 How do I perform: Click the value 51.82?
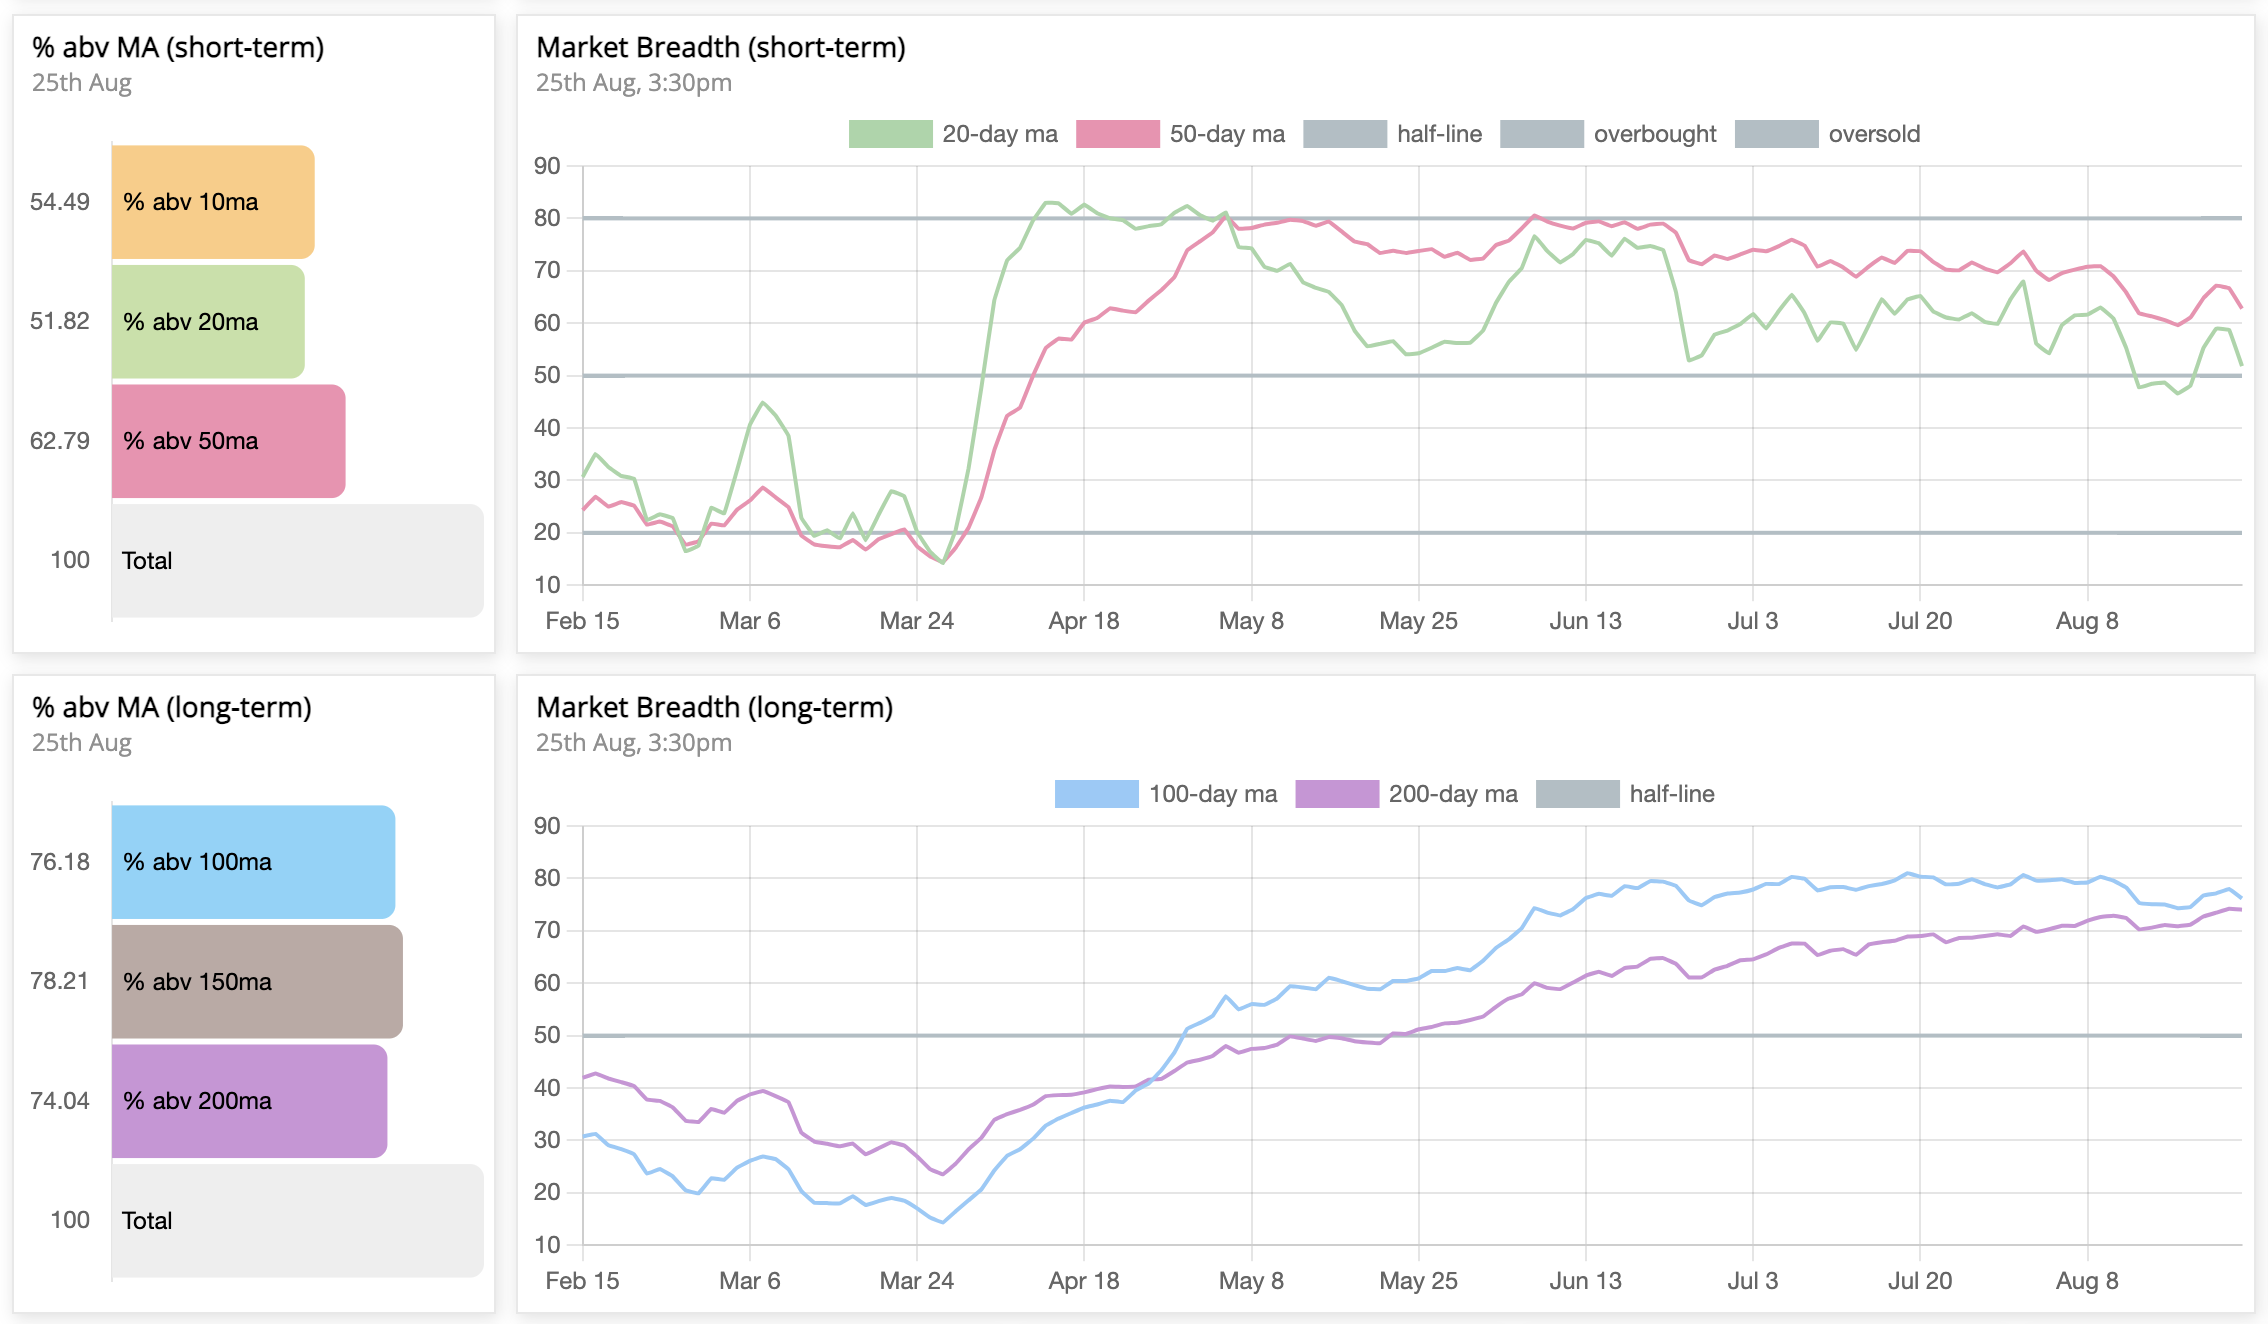click(60, 321)
